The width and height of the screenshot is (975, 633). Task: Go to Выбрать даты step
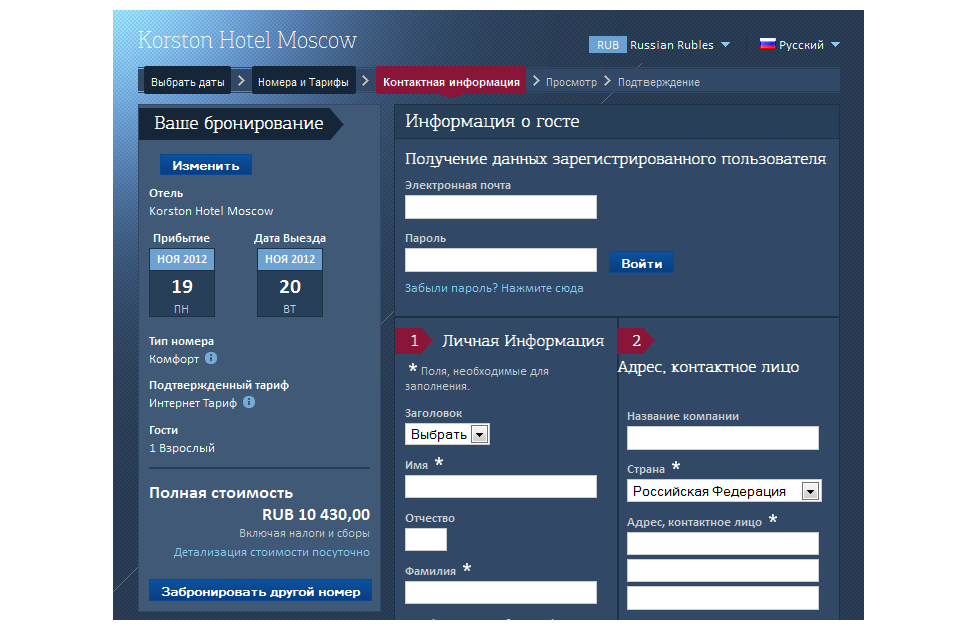pyautogui.click(x=187, y=82)
